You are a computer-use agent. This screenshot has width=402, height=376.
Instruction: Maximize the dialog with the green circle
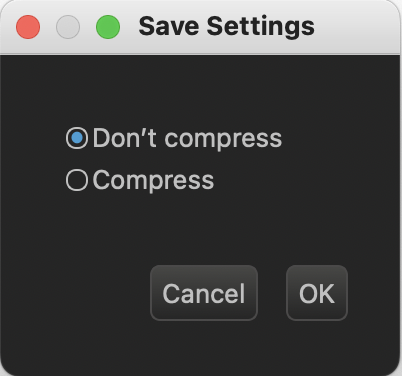pyautogui.click(x=108, y=27)
